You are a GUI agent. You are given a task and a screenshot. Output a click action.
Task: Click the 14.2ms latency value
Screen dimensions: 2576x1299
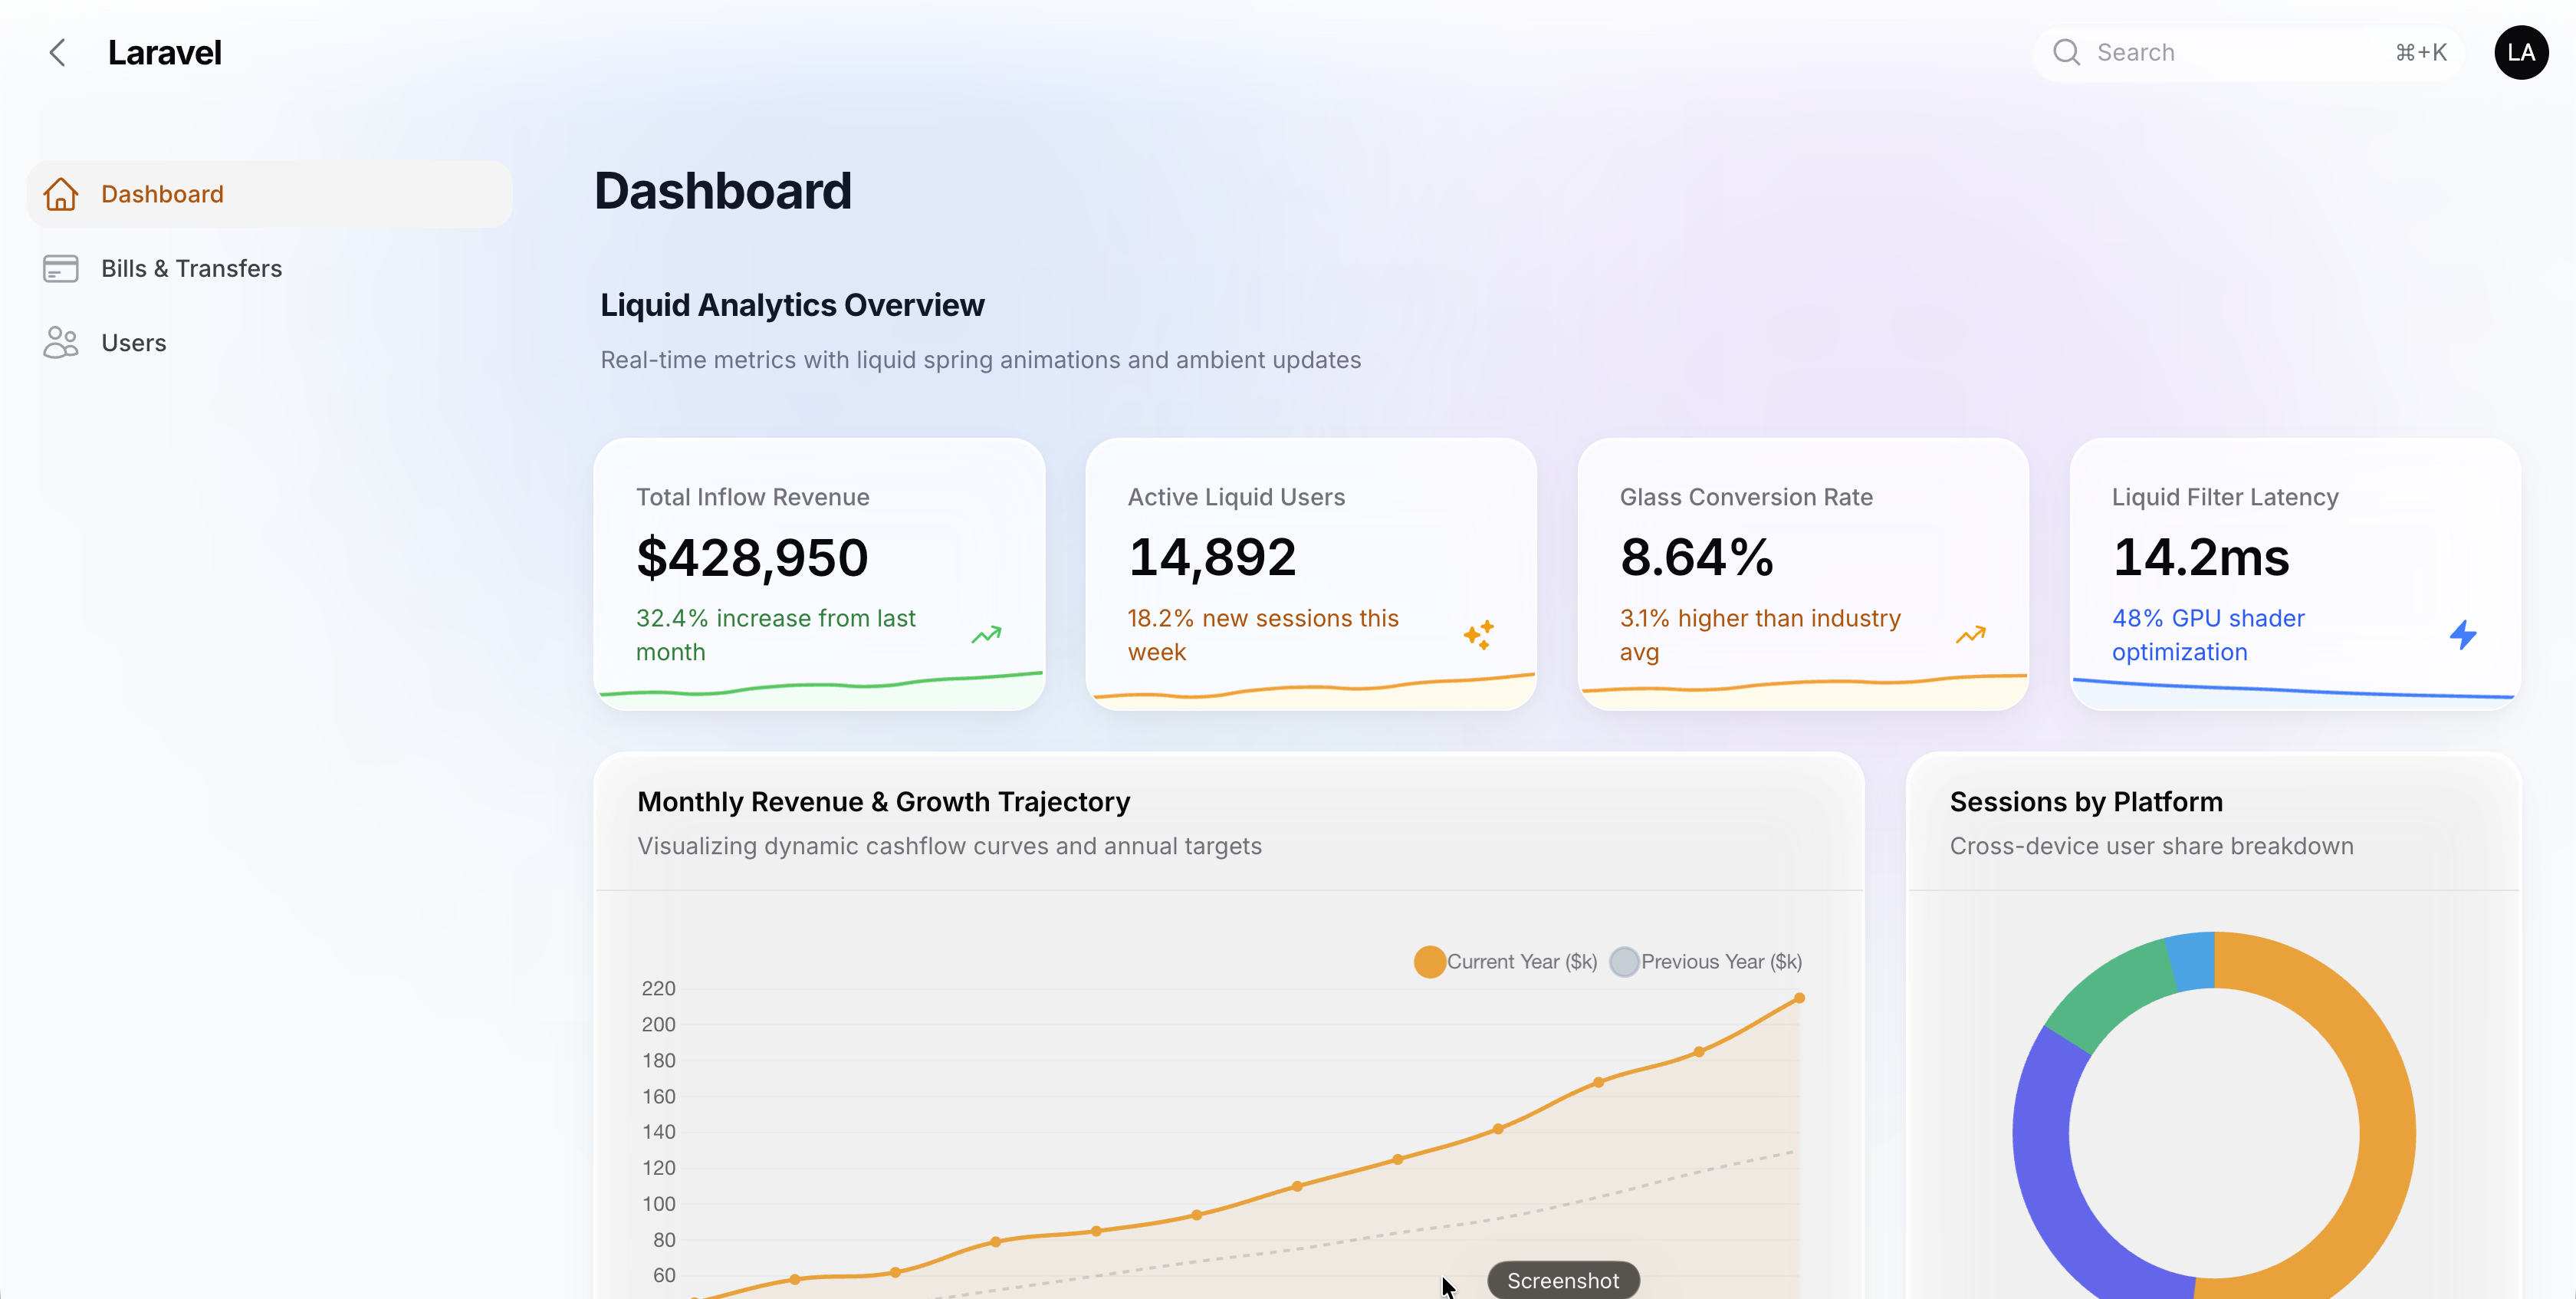click(2201, 558)
